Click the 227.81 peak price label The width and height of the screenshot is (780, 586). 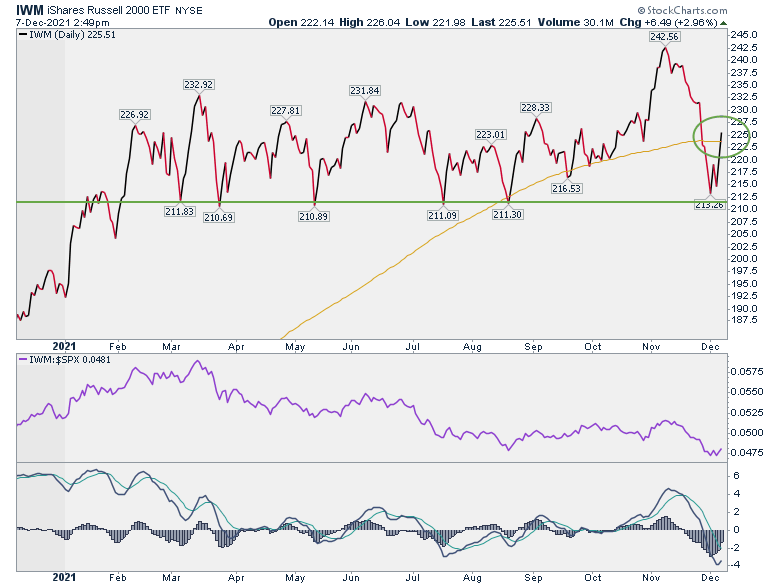pyautogui.click(x=286, y=110)
